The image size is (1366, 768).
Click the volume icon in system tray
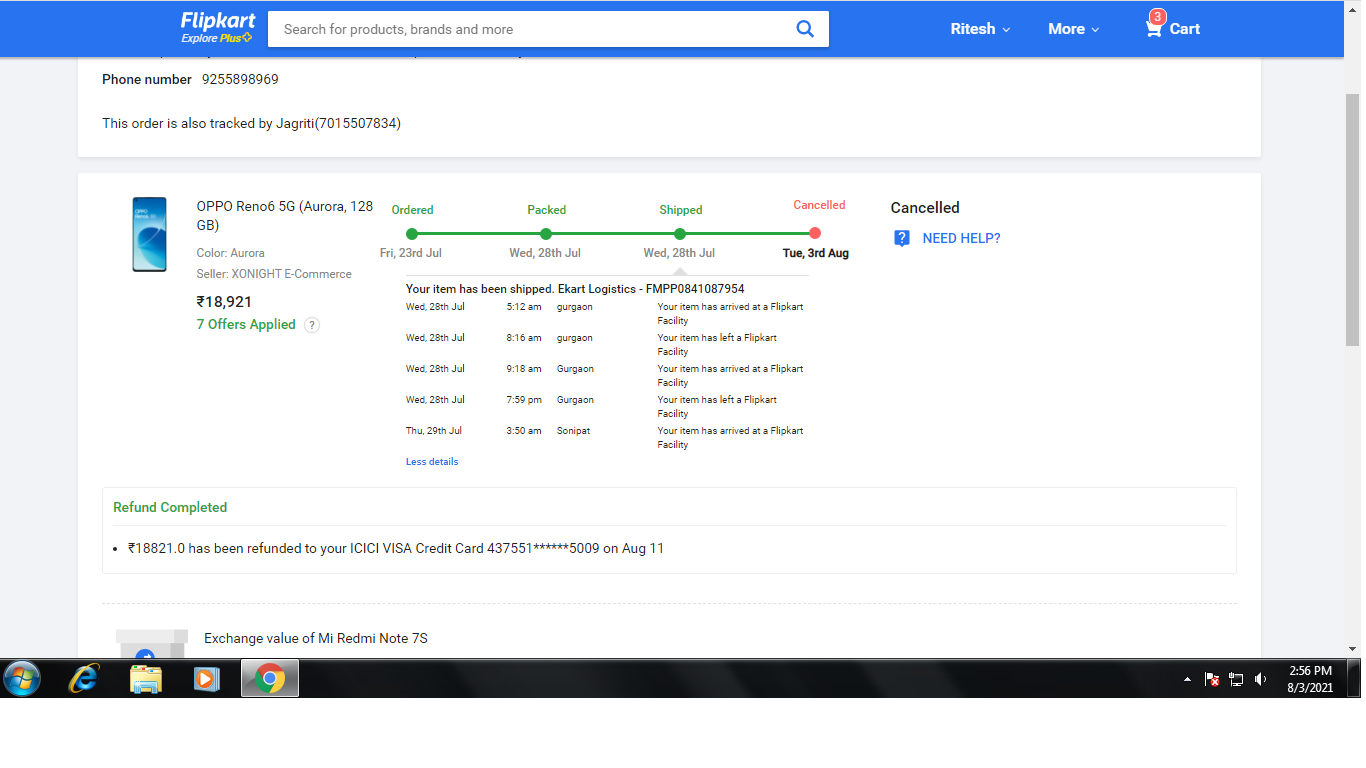(1261, 679)
